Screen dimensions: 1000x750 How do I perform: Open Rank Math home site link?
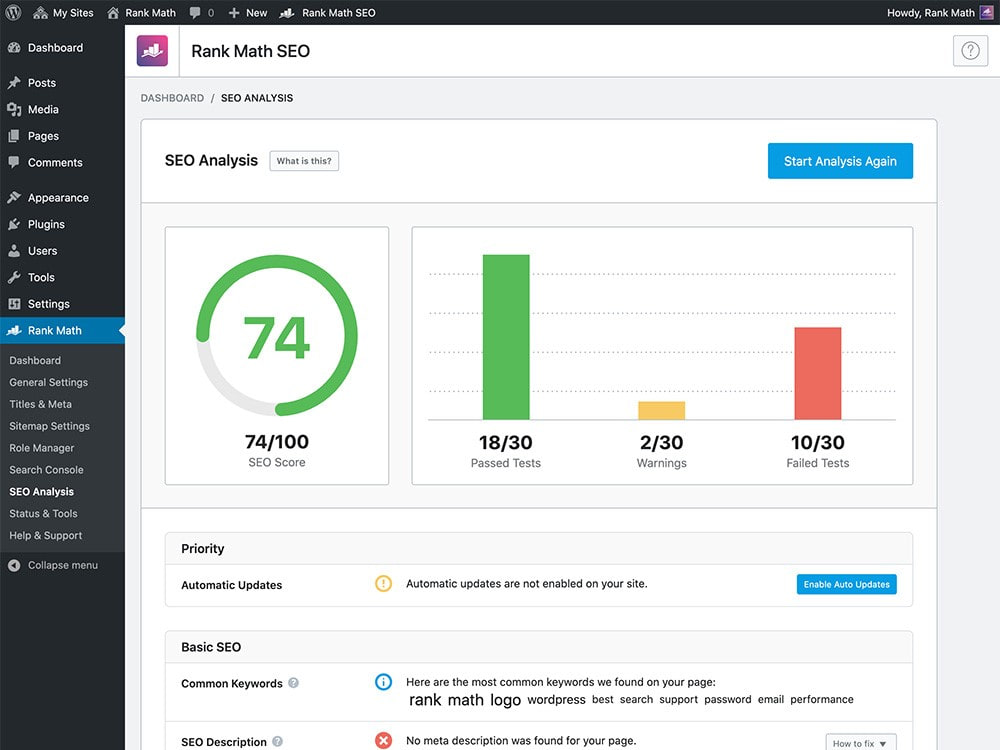pos(142,13)
